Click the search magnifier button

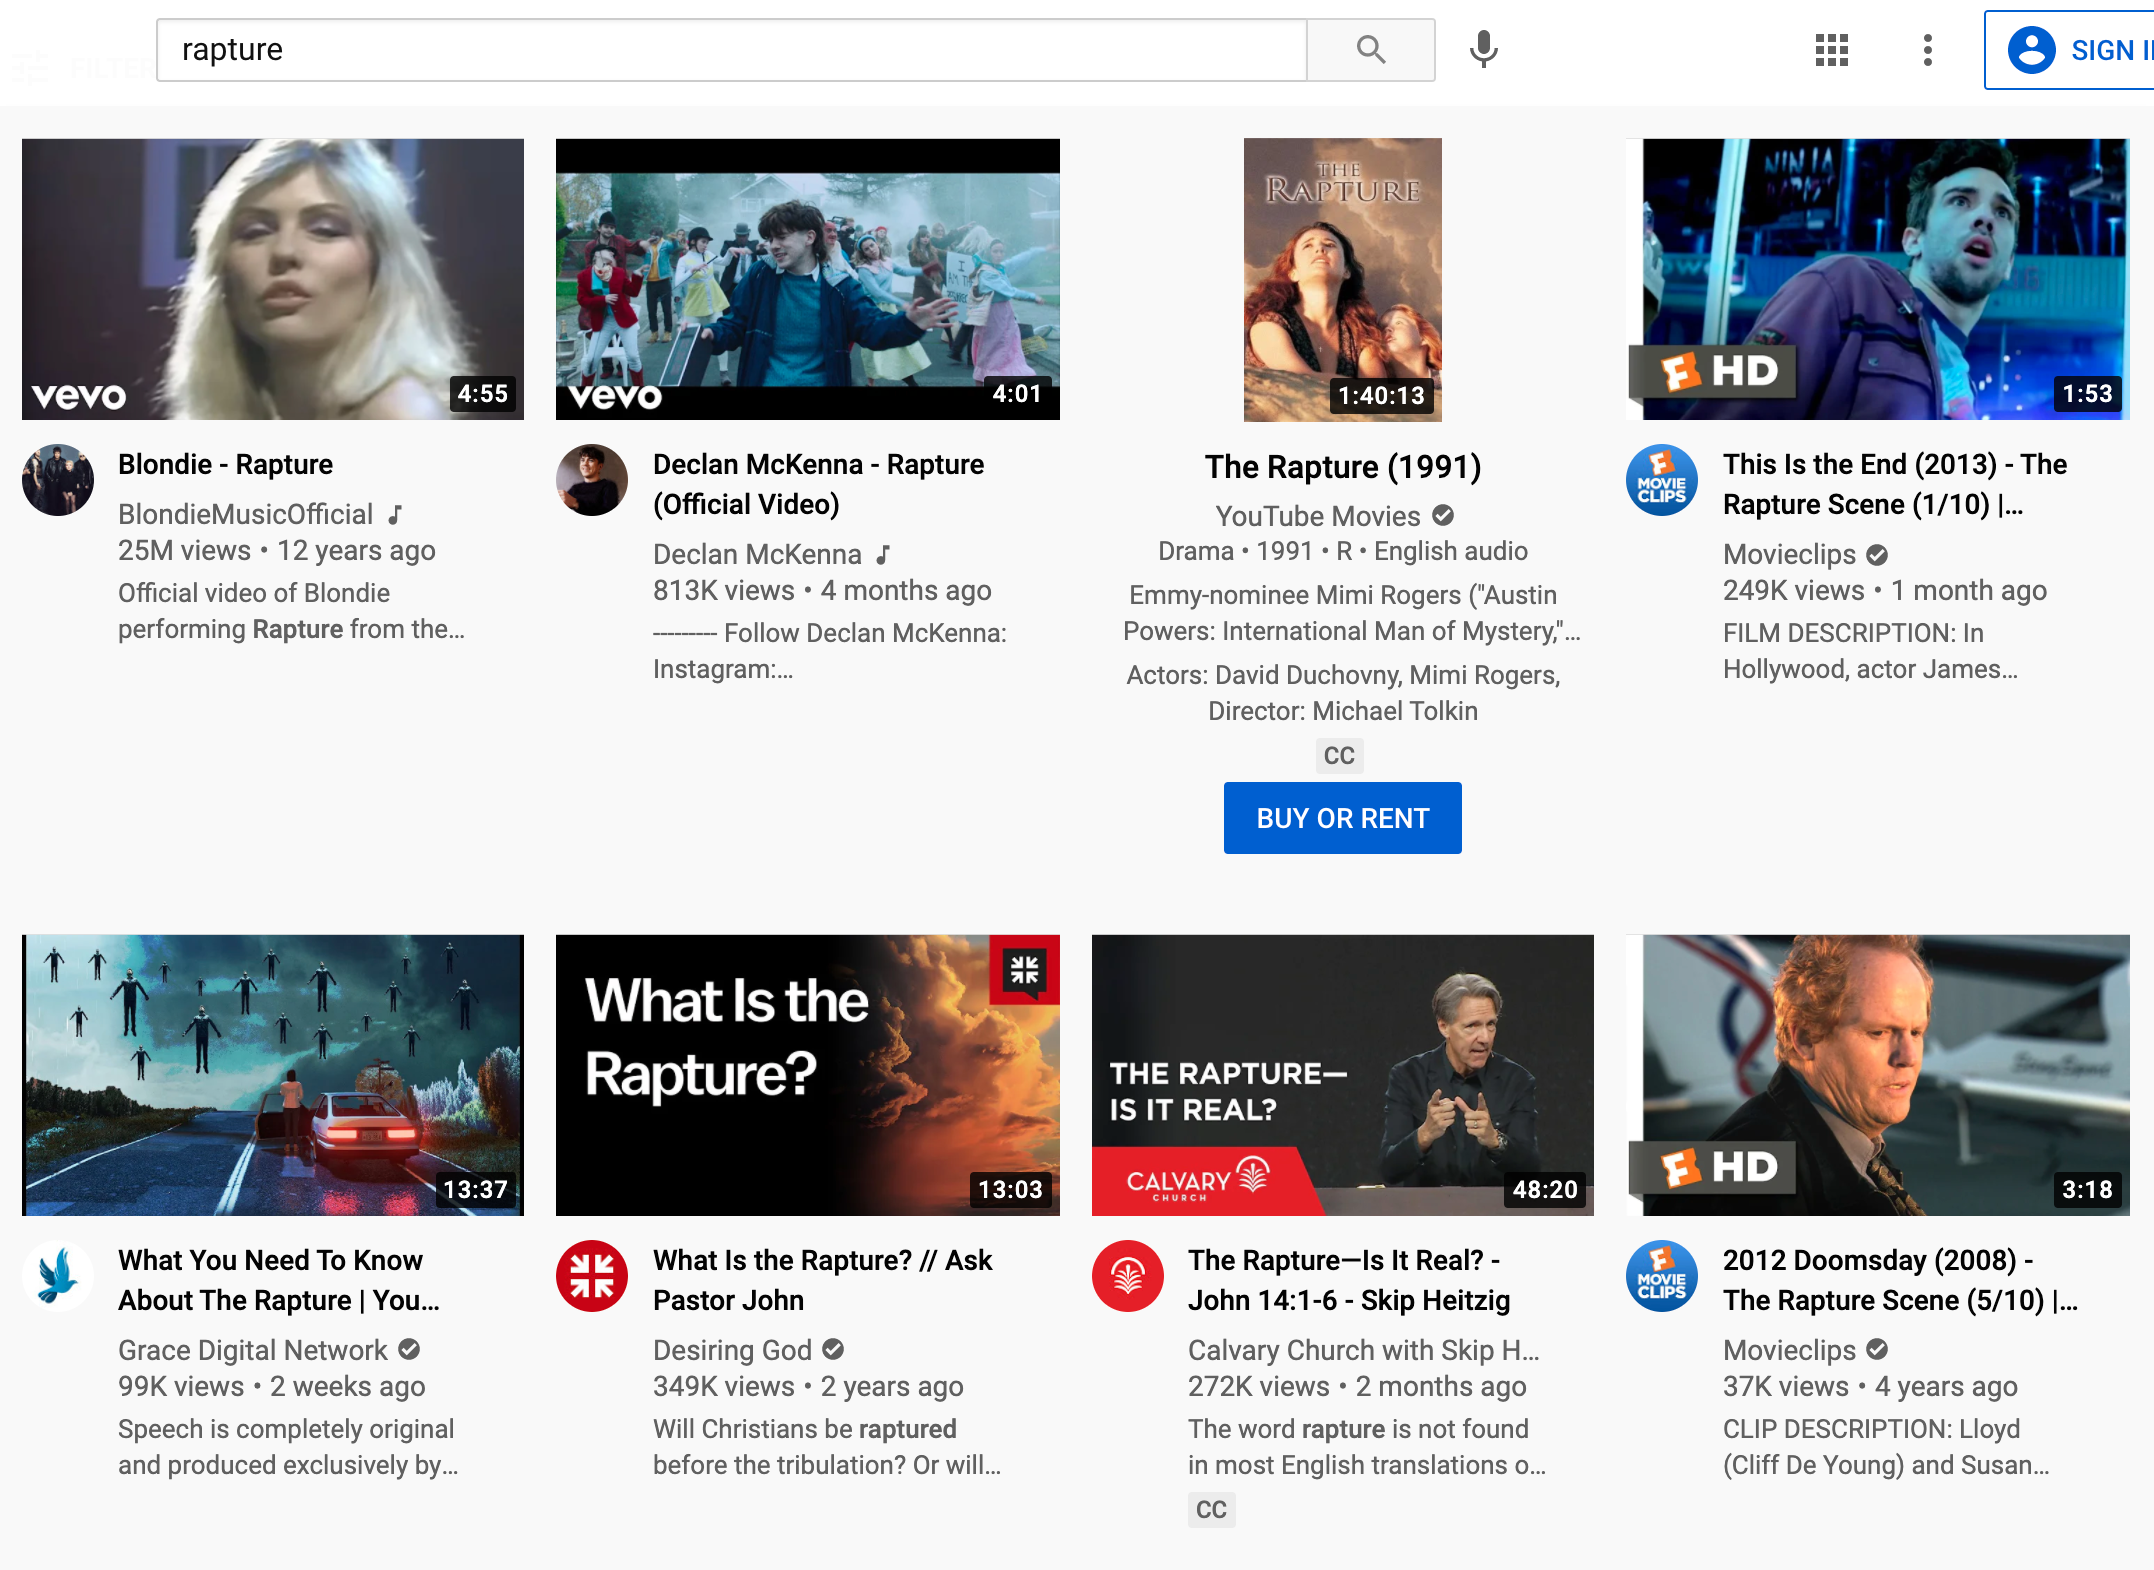pos(1370,50)
